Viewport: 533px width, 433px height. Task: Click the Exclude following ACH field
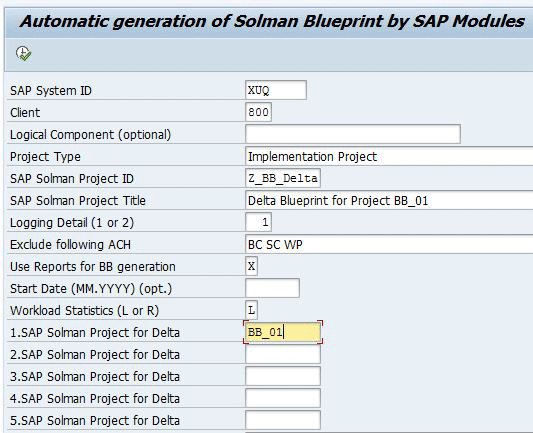[x=389, y=244]
